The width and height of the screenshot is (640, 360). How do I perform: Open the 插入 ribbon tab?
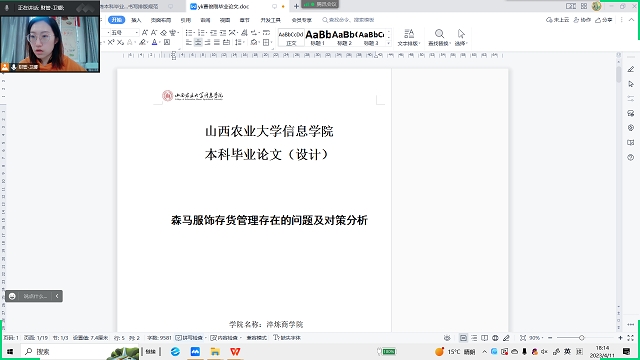(x=136, y=20)
